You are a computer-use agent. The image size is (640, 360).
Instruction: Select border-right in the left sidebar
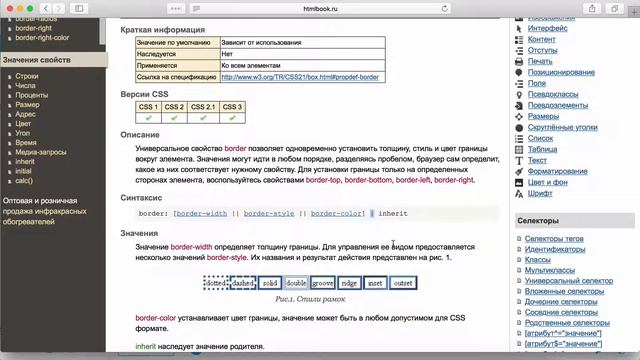click(x=33, y=28)
